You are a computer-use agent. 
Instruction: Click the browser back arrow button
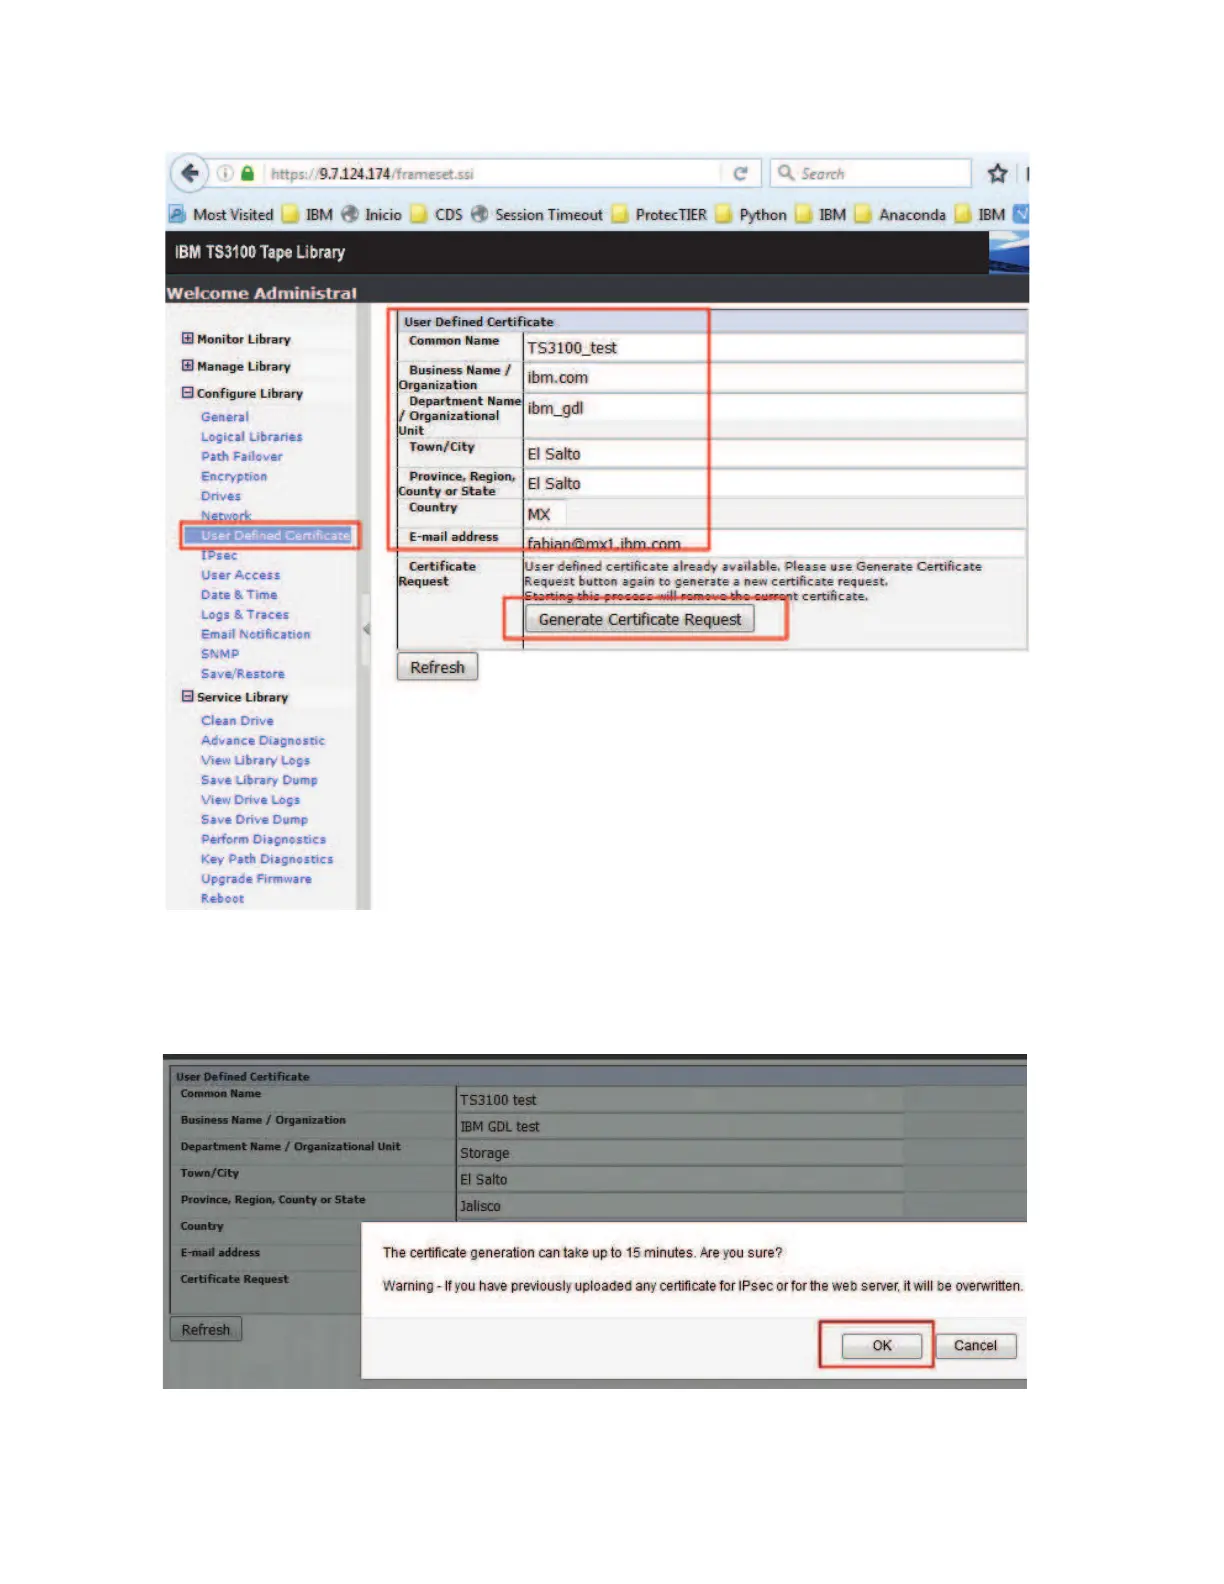pos(189,173)
